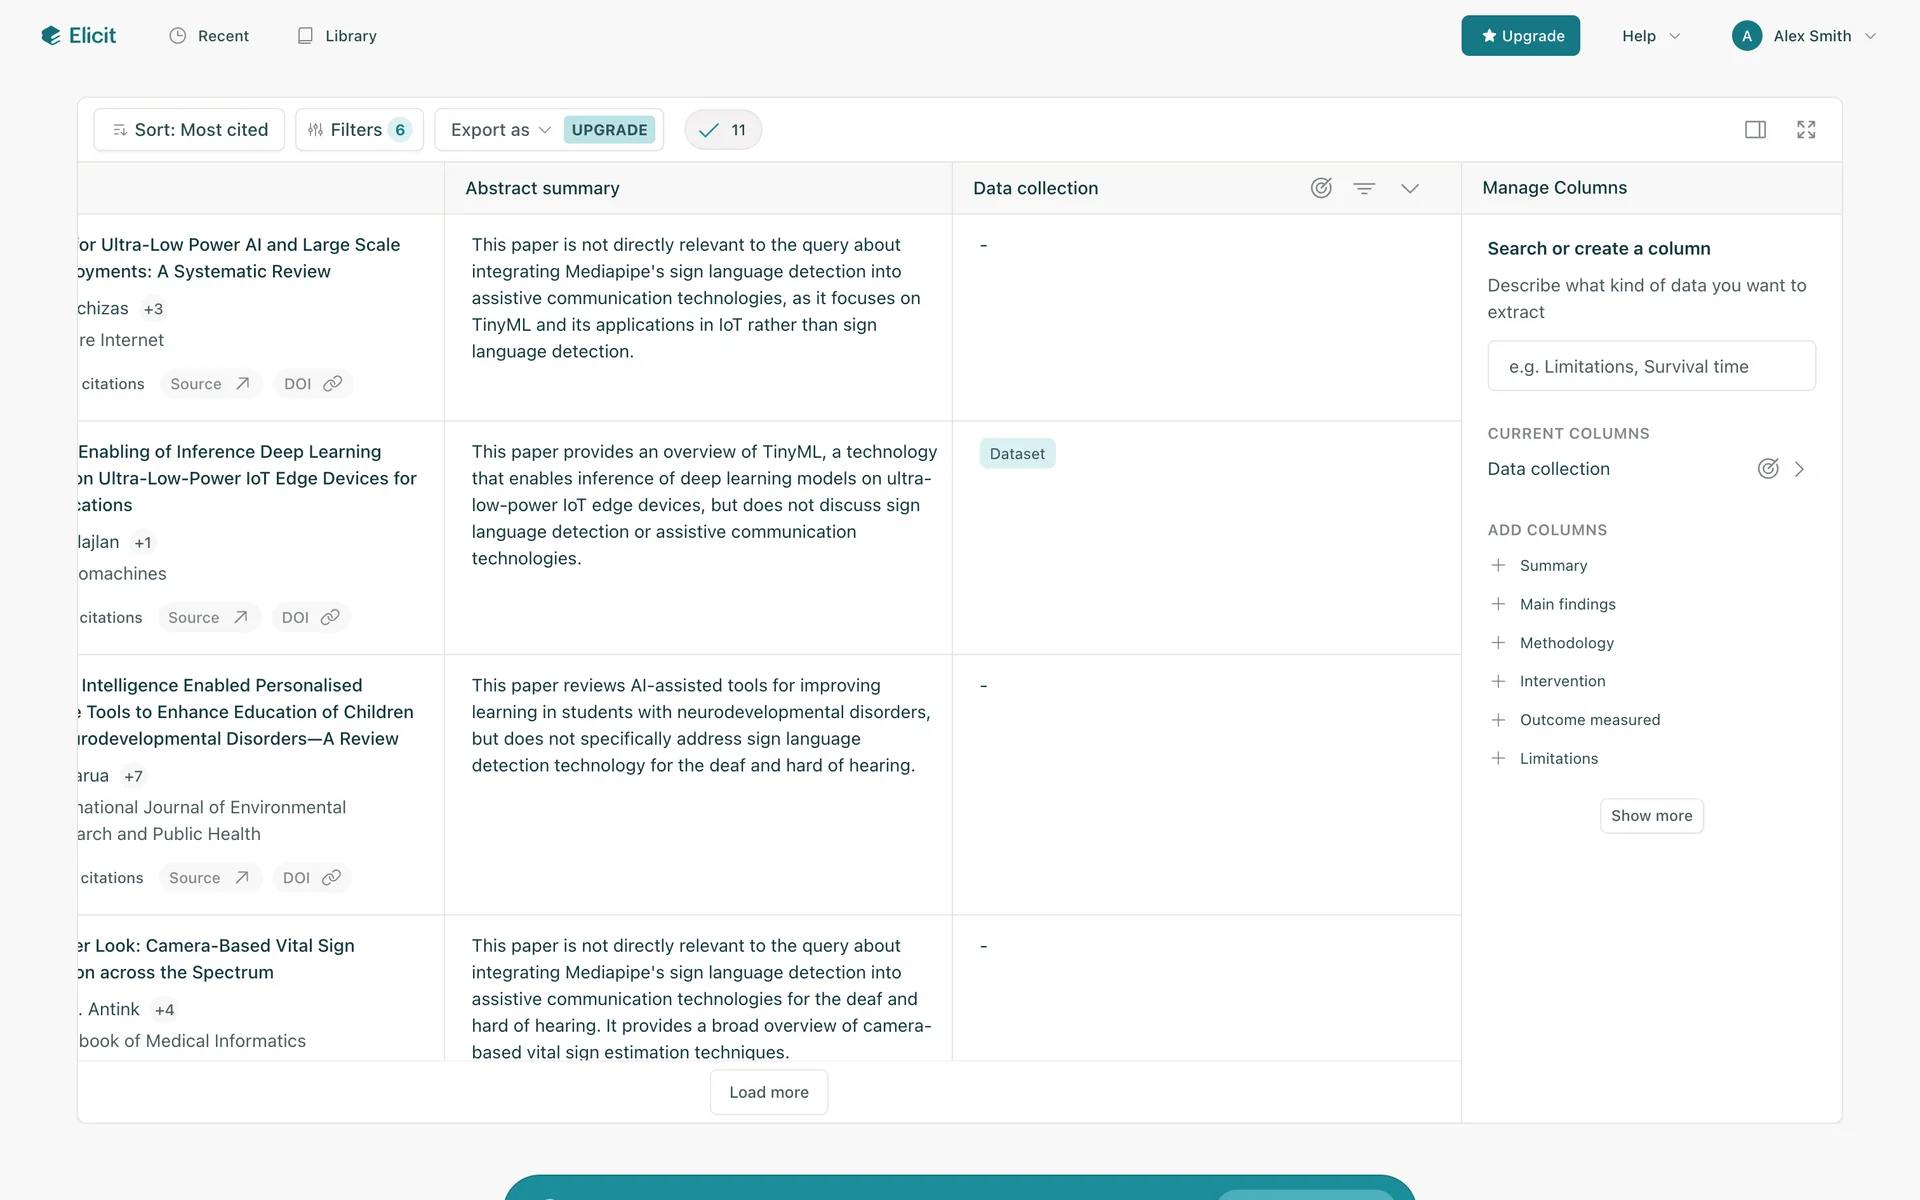Open the Library tab
Viewport: 1920px width, 1200px height.
(337, 36)
